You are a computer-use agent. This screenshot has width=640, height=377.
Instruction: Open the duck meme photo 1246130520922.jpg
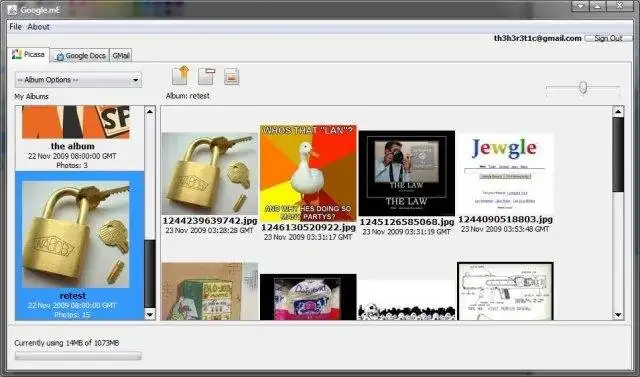(x=308, y=173)
